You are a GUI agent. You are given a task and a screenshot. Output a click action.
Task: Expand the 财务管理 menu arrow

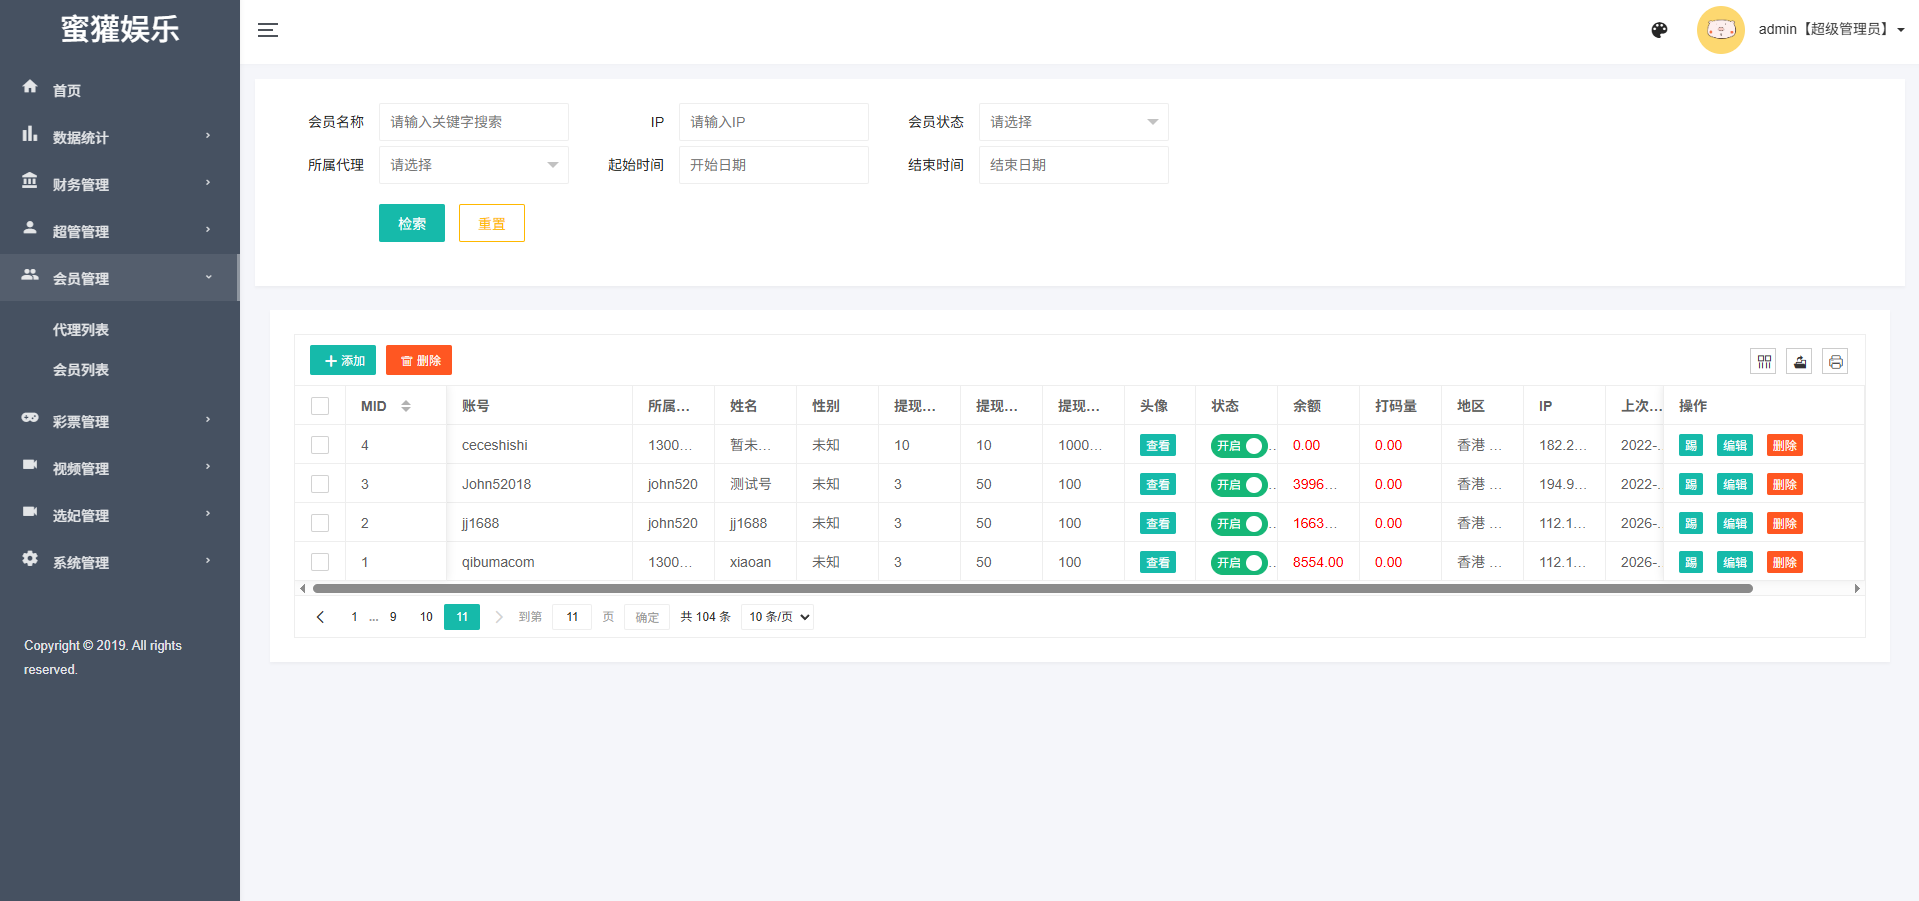click(x=208, y=183)
